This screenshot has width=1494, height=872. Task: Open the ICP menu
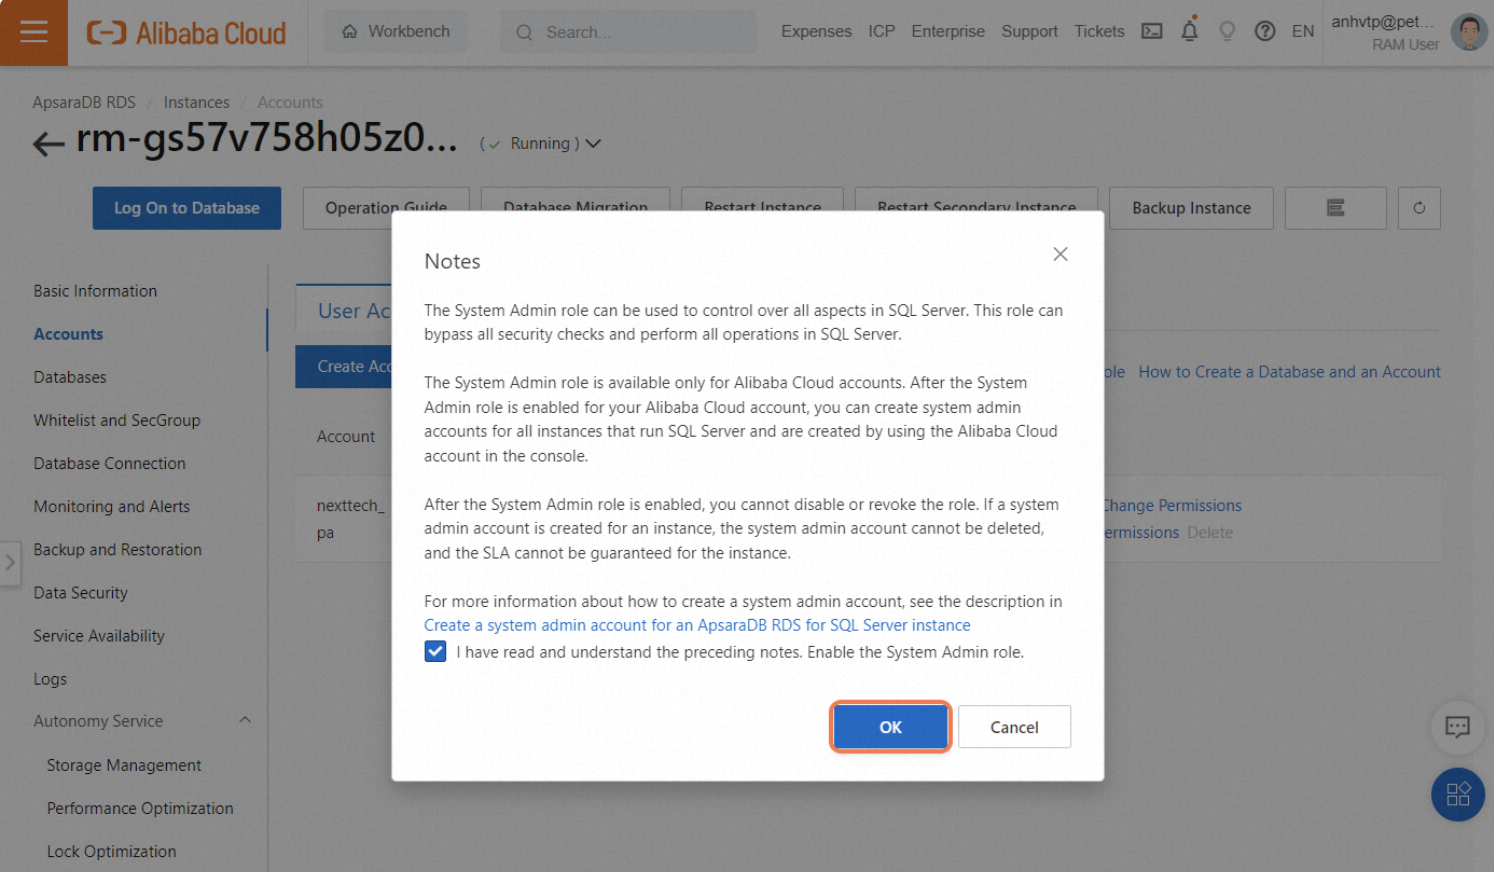coord(881,31)
